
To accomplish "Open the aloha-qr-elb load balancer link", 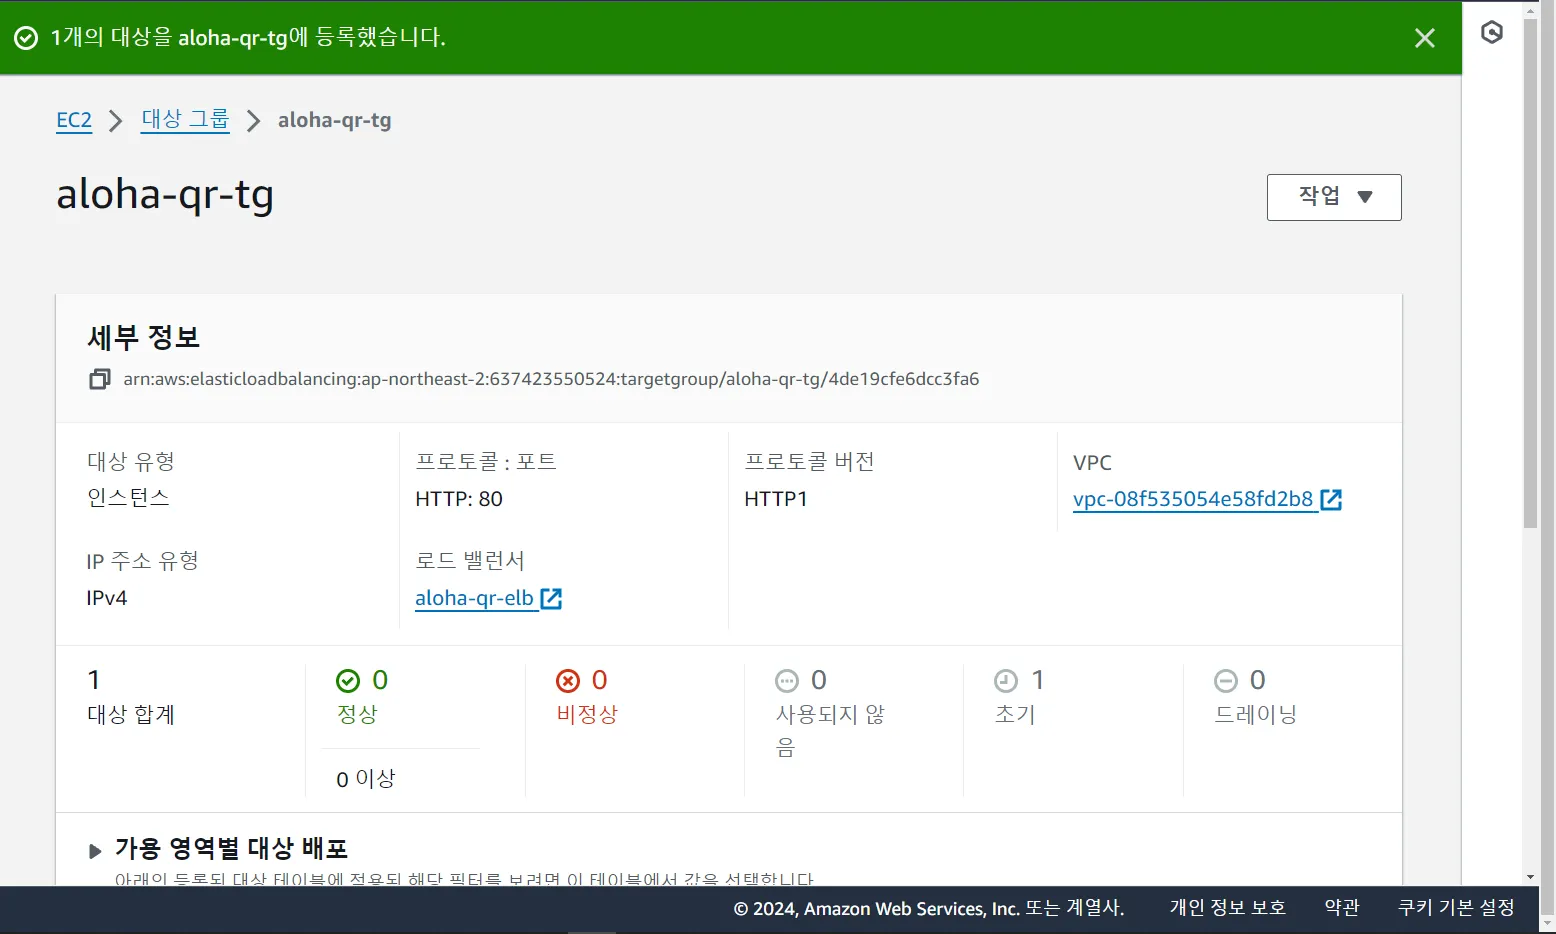I will pyautogui.click(x=474, y=598).
